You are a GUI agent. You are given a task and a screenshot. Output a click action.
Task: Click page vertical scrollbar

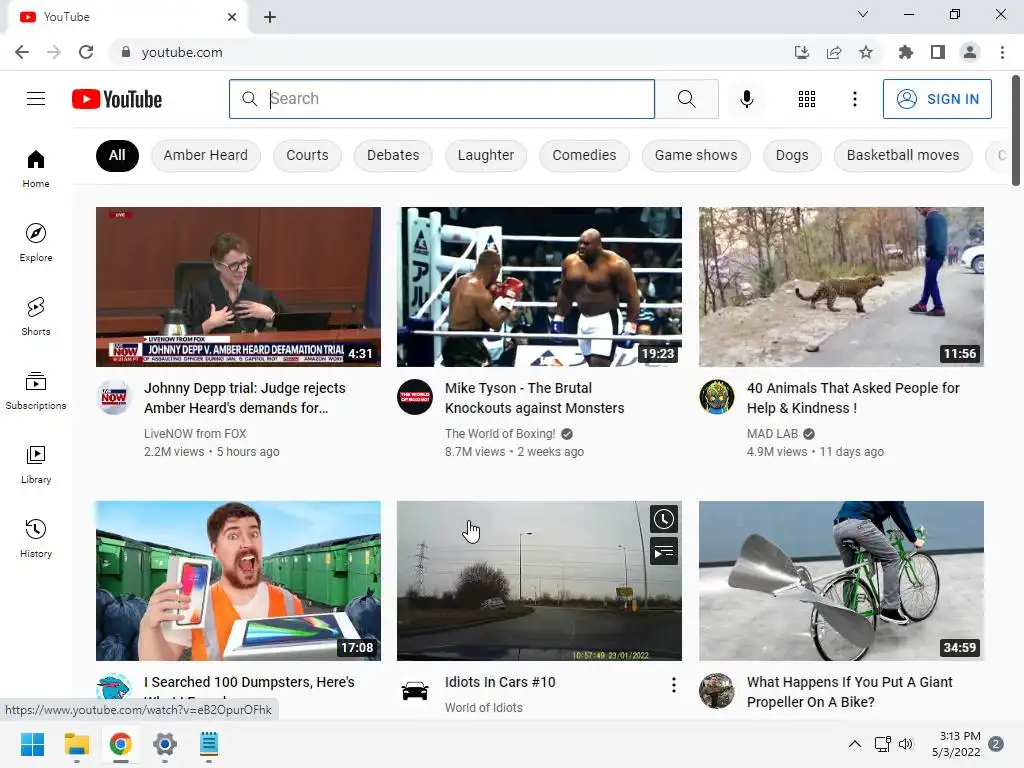point(1016,131)
